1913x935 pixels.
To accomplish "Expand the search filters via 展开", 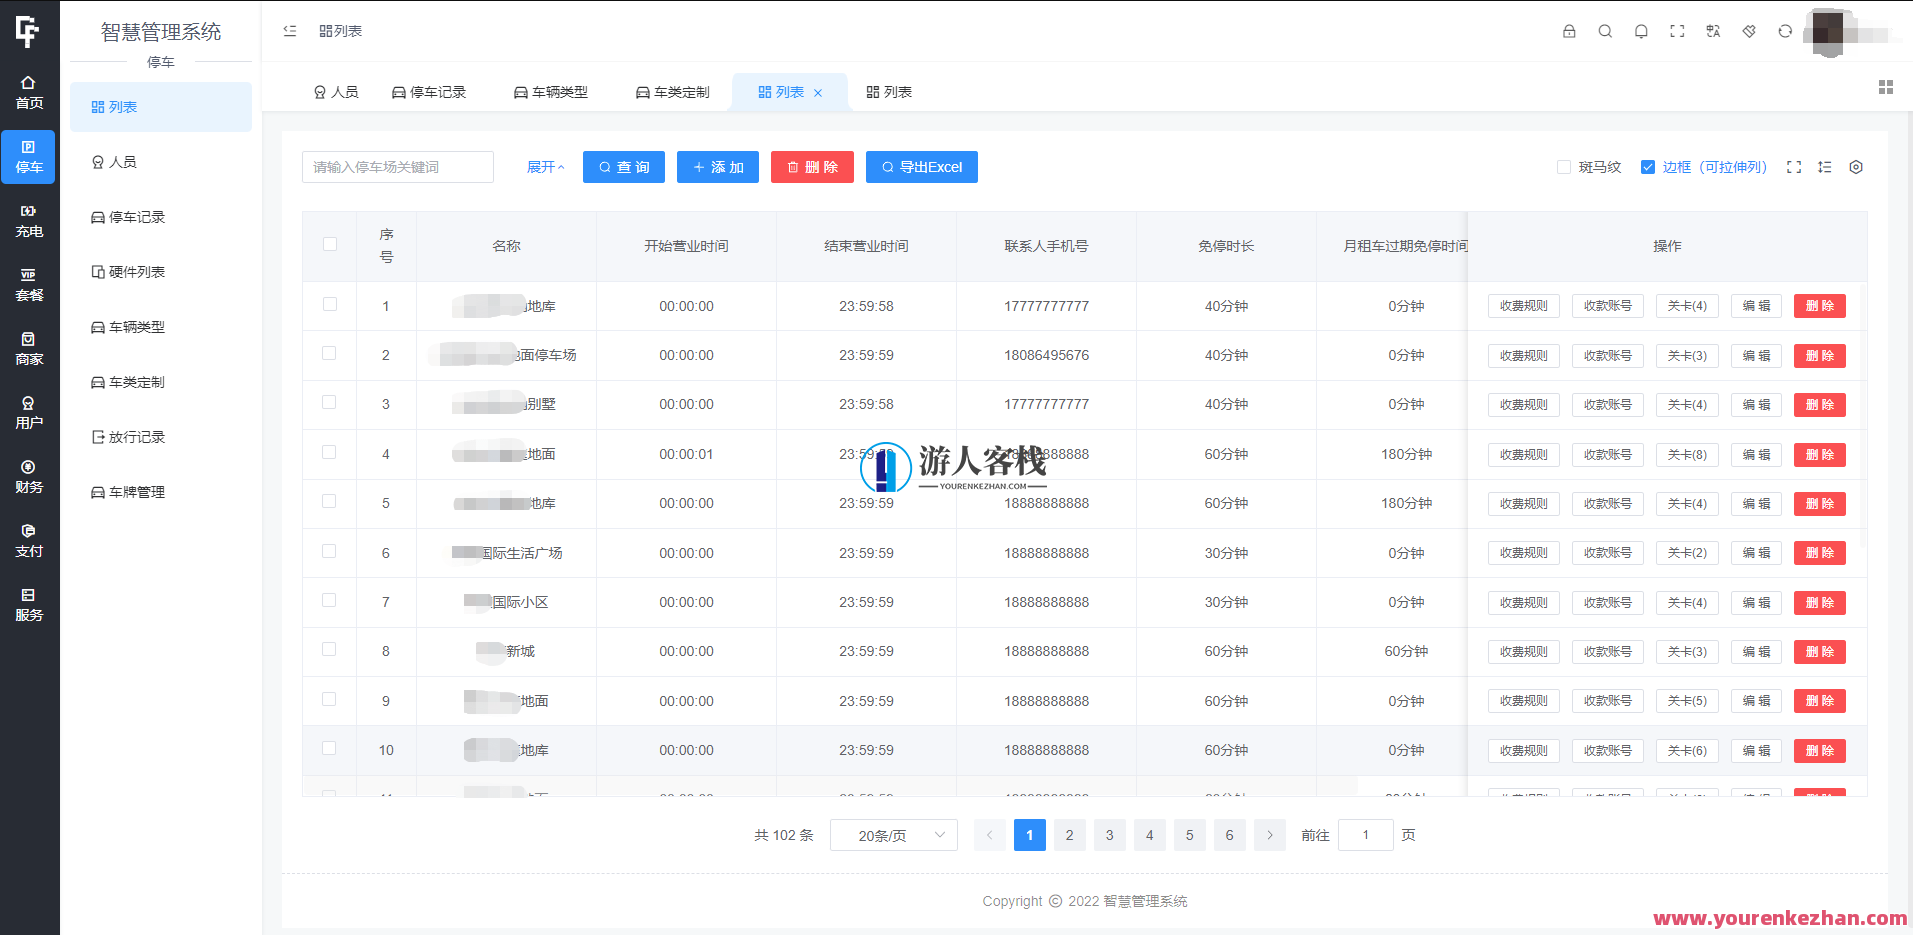I will (545, 167).
